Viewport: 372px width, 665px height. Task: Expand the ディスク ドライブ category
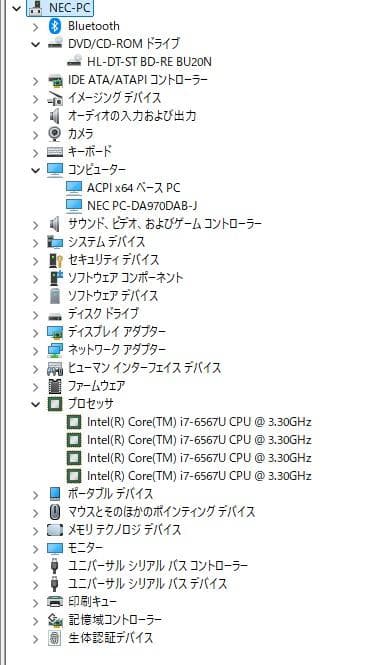(x=36, y=314)
